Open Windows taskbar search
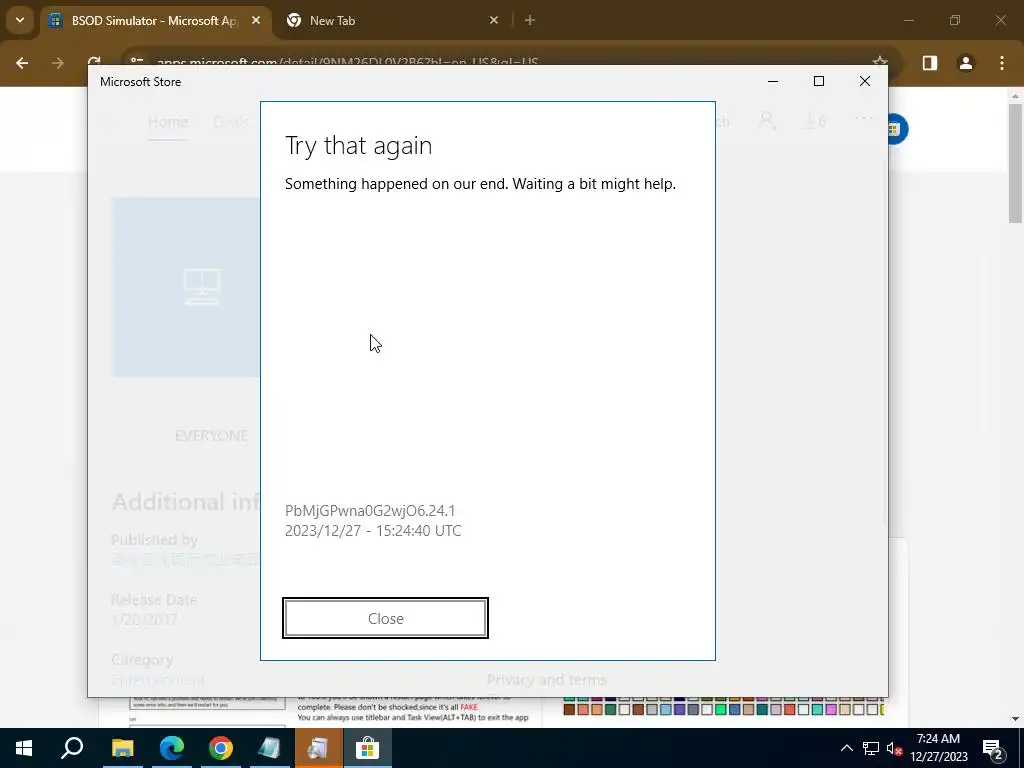The height and width of the screenshot is (768, 1024). [72, 748]
